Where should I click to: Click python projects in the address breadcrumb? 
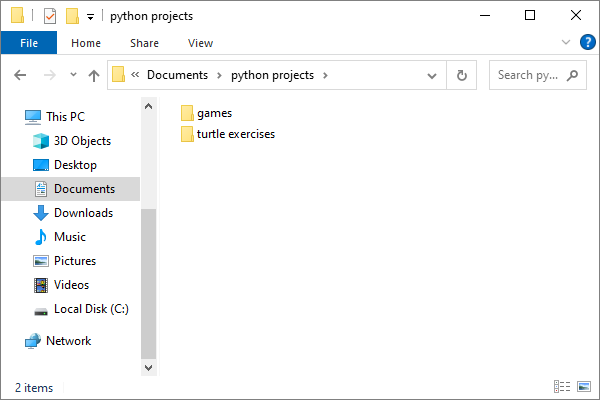(x=272, y=75)
